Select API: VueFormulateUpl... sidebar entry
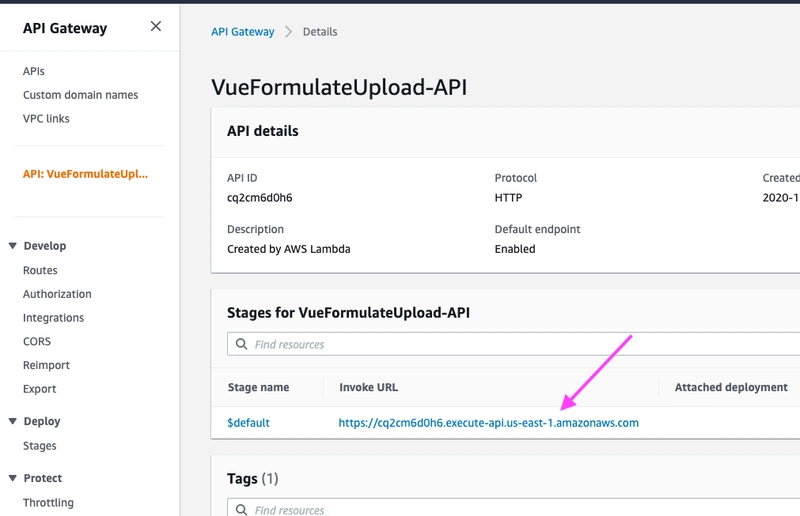This screenshot has height=516, width=800. [x=85, y=174]
